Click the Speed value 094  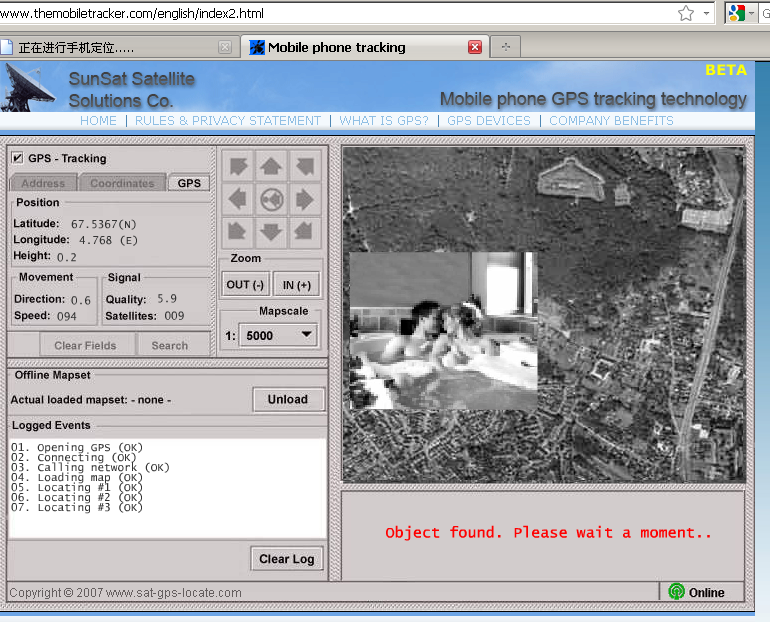(67, 316)
